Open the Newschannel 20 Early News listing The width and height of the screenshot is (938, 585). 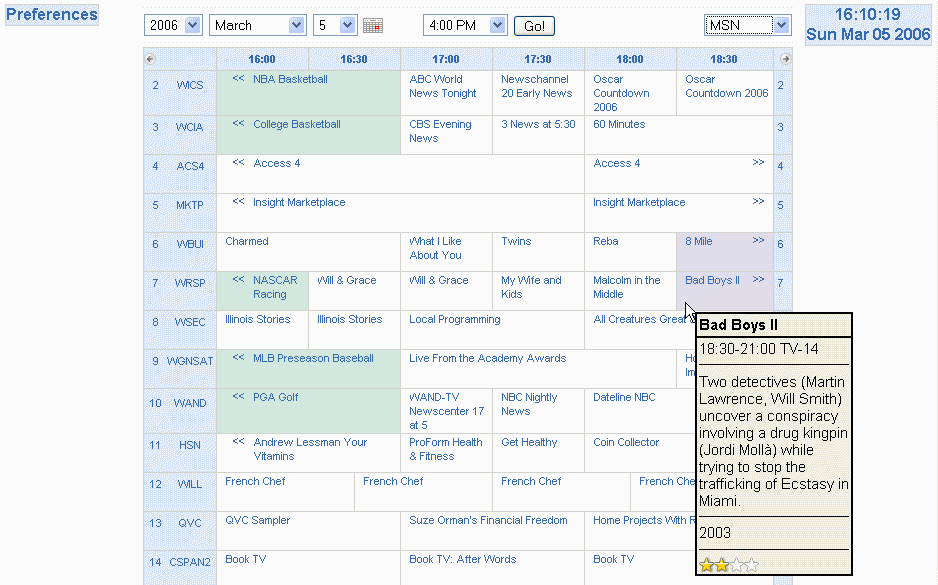(537, 86)
